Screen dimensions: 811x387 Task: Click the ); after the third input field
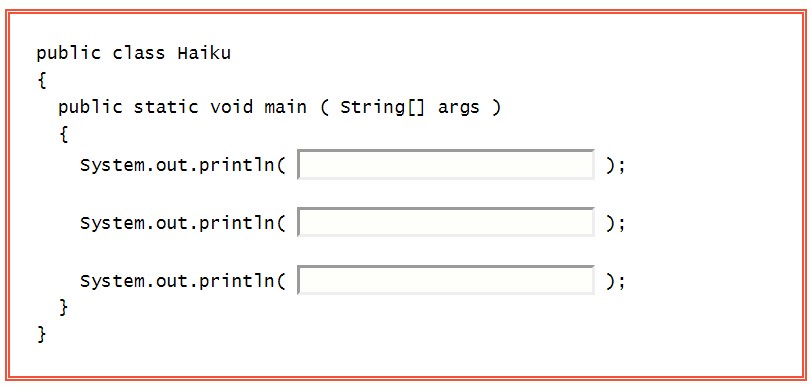click(615, 281)
